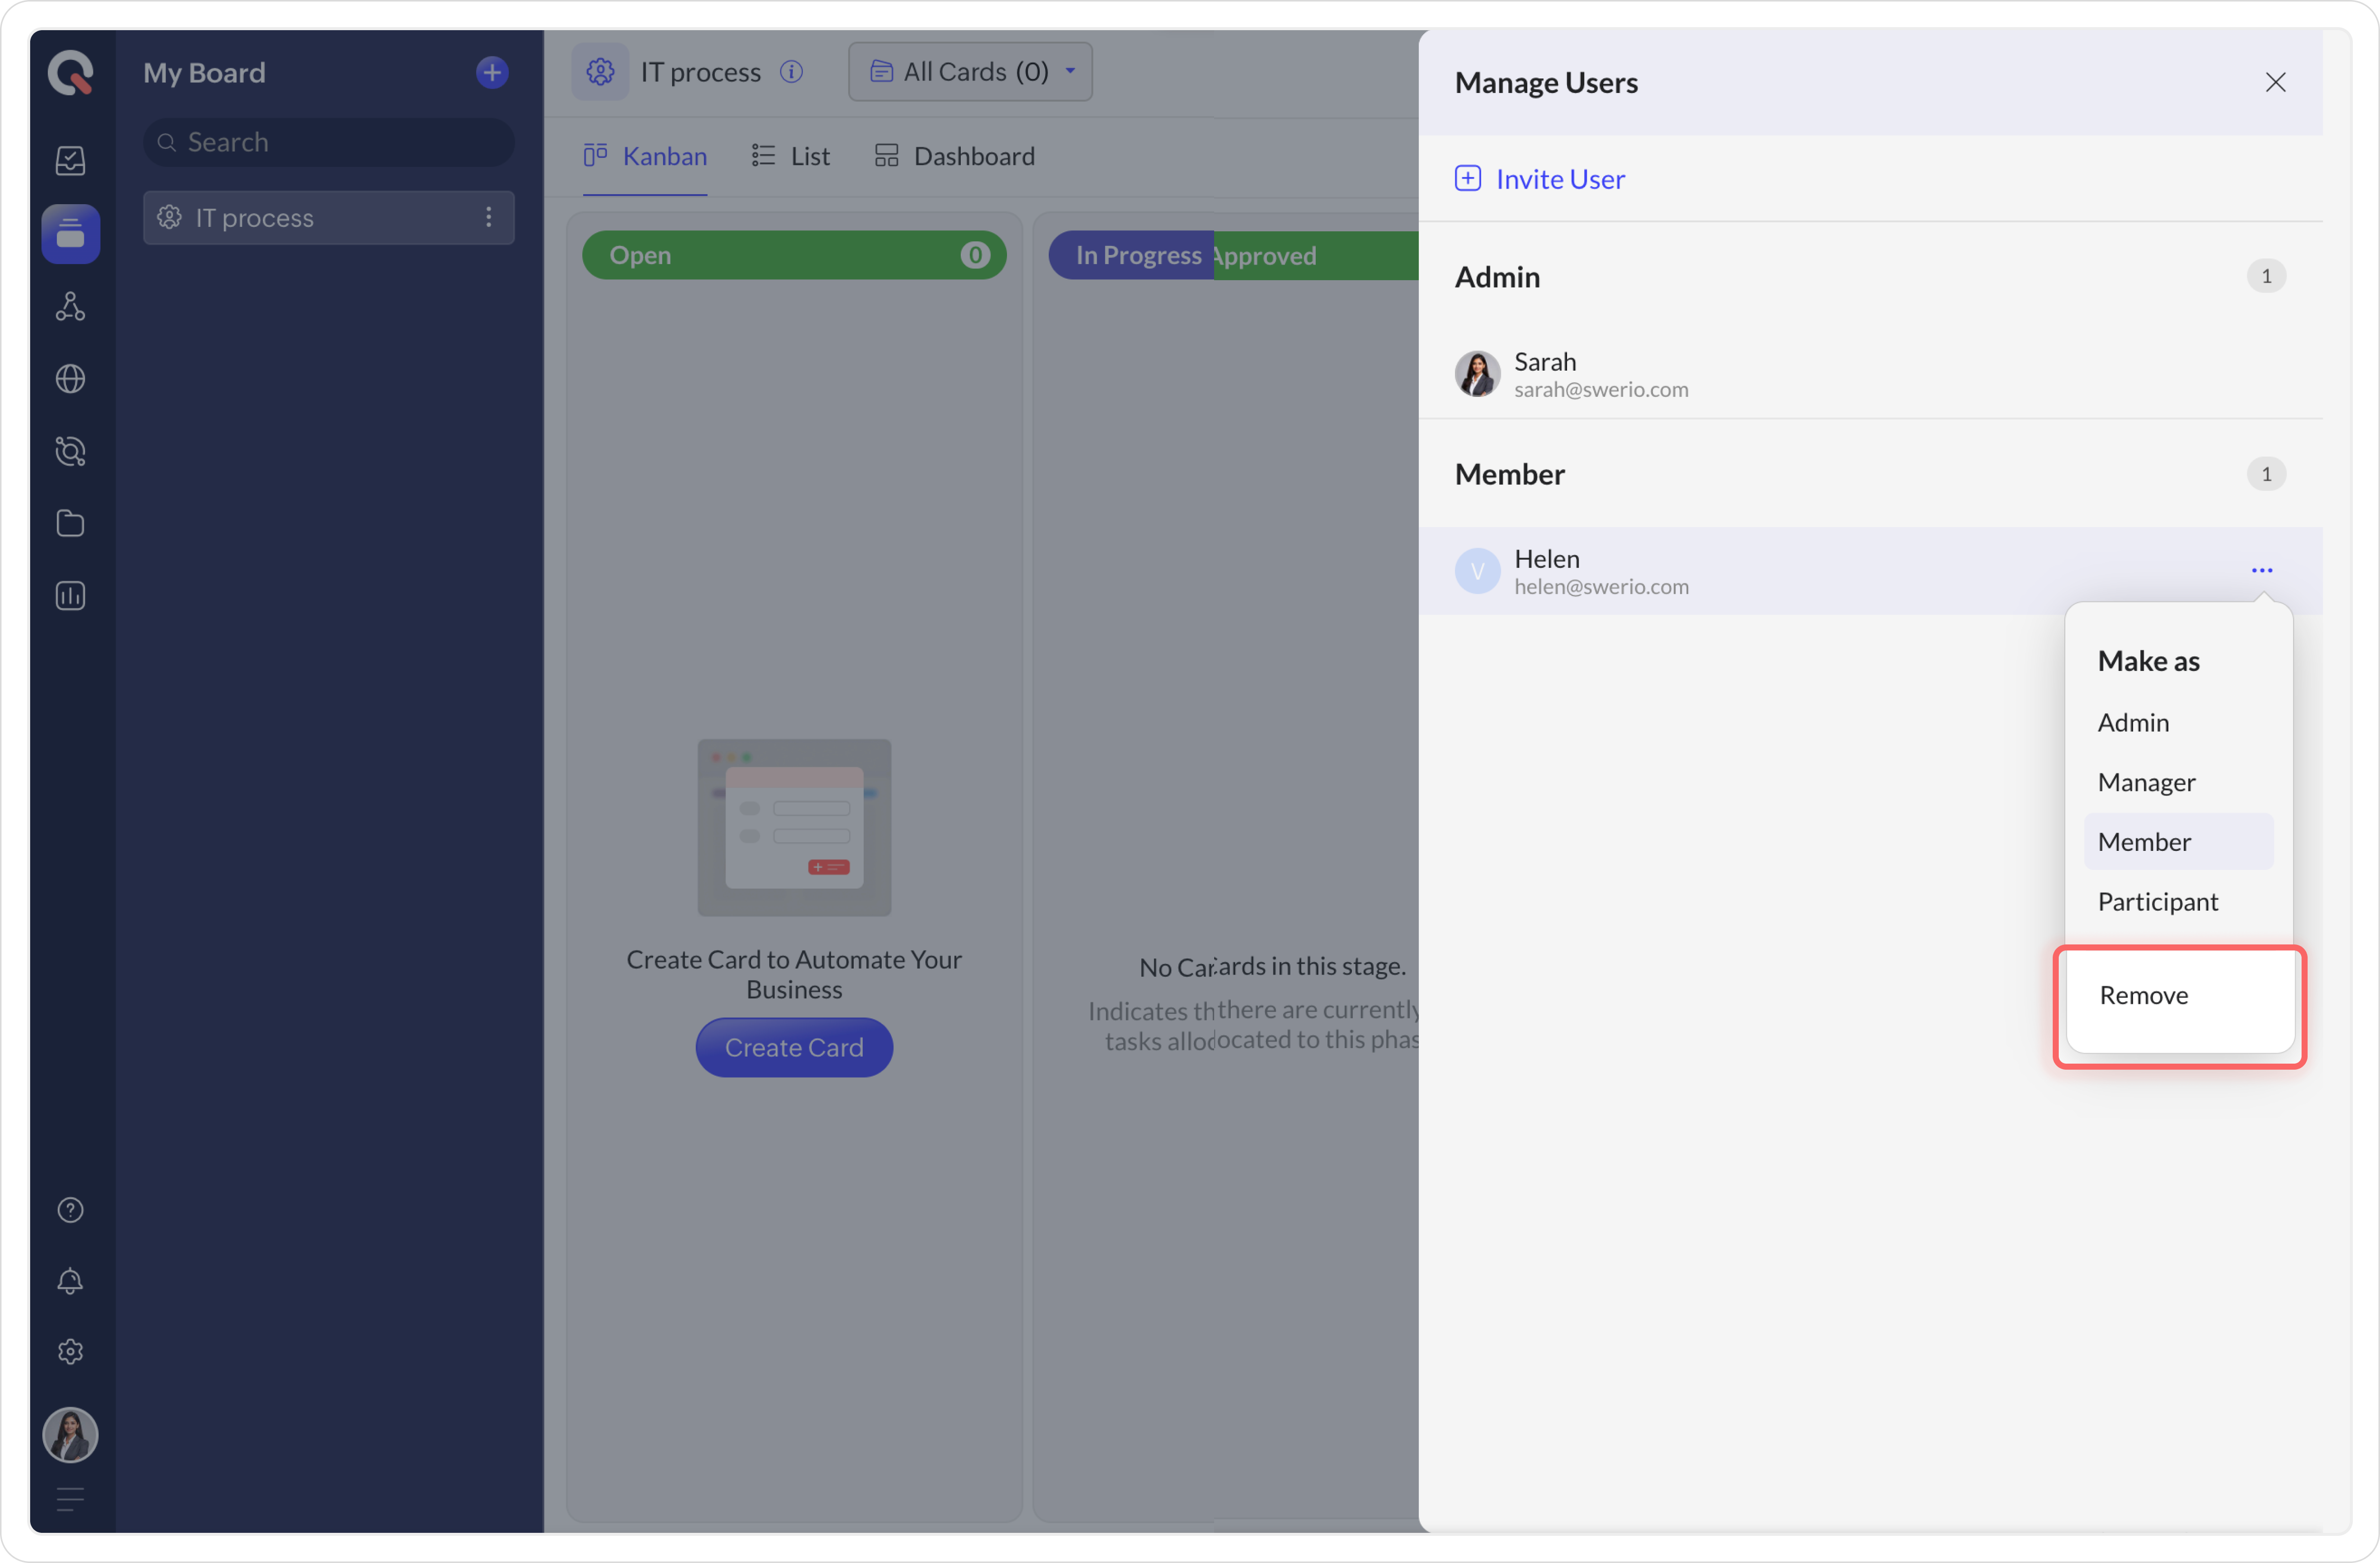This screenshot has height=1563, width=2380.
Task: Open the IT process board kebab menu
Action: click(488, 217)
